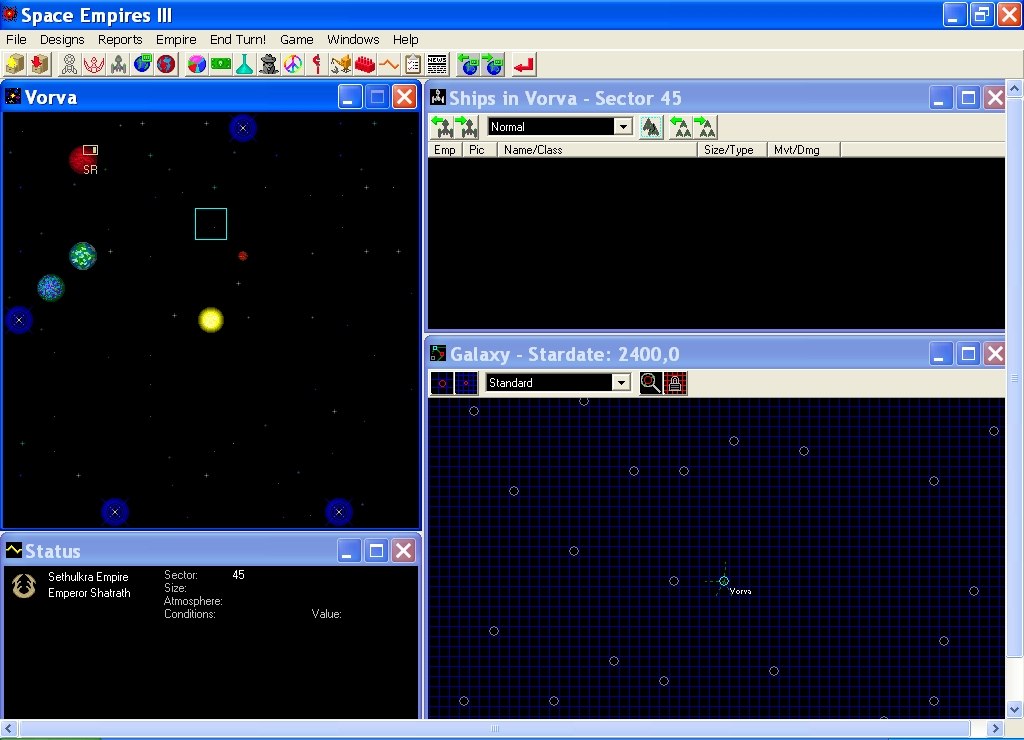Open intelligence via the spy figure icon
This screenshot has width=1024, height=740.
[268, 65]
